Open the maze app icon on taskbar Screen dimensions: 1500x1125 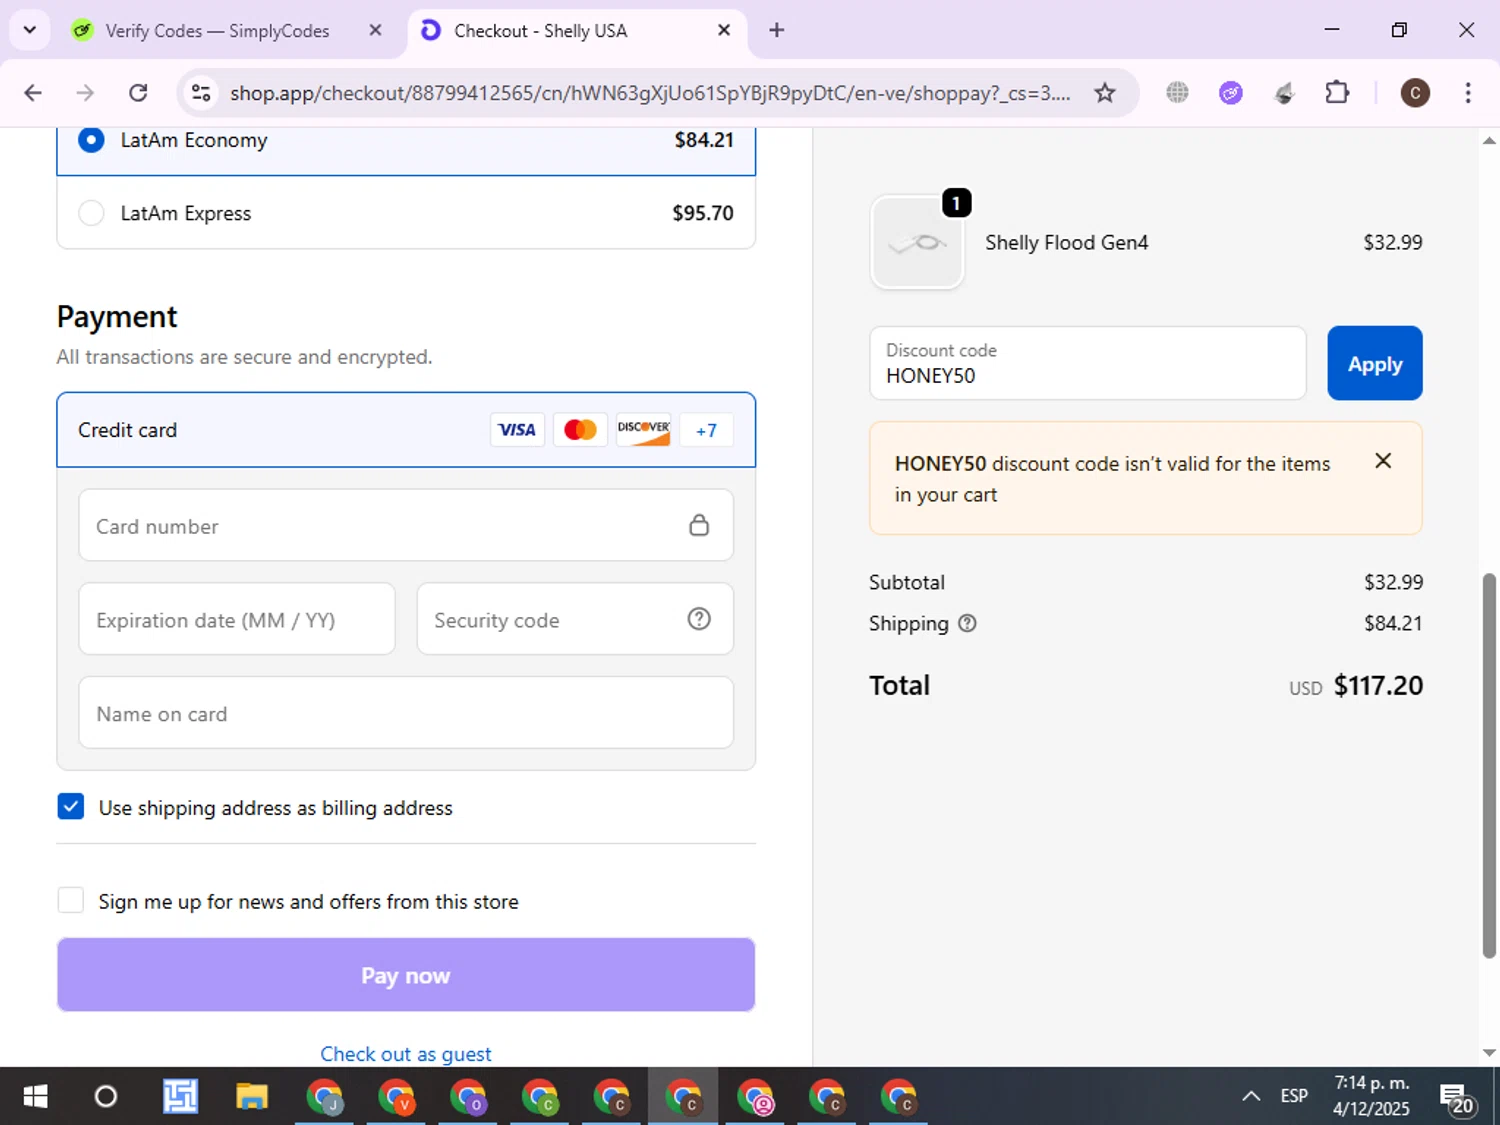pyautogui.click(x=180, y=1097)
